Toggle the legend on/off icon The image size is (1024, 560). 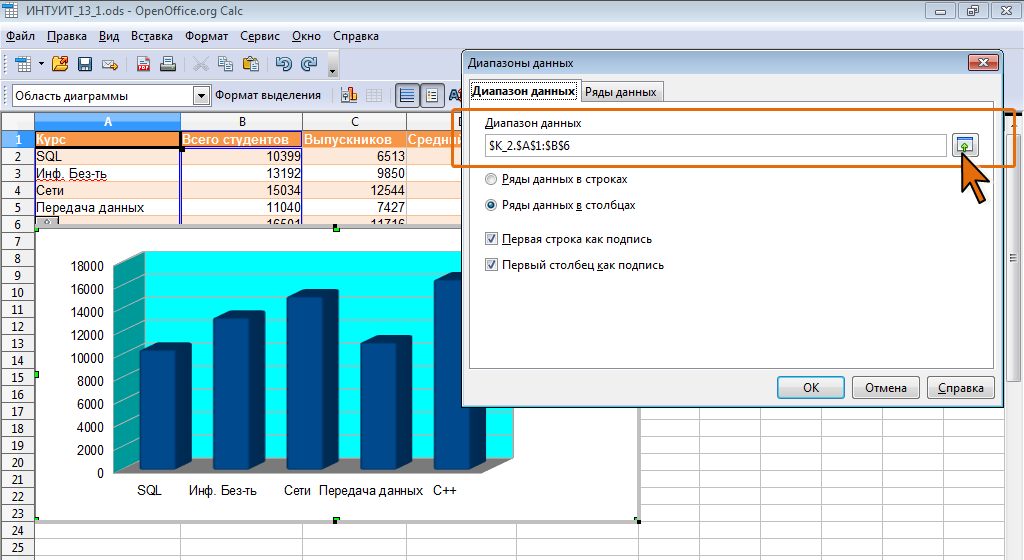[432, 95]
